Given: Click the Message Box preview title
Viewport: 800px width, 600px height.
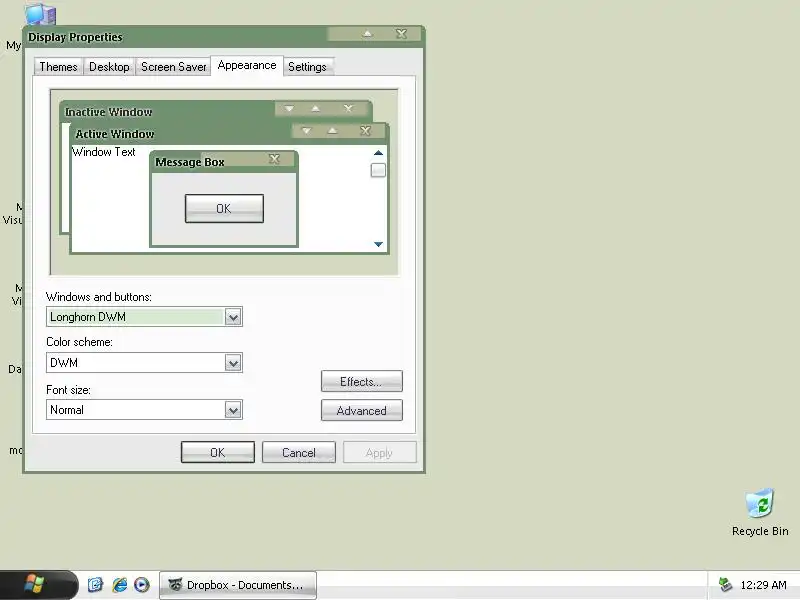Looking at the screenshot, I should tap(190, 162).
